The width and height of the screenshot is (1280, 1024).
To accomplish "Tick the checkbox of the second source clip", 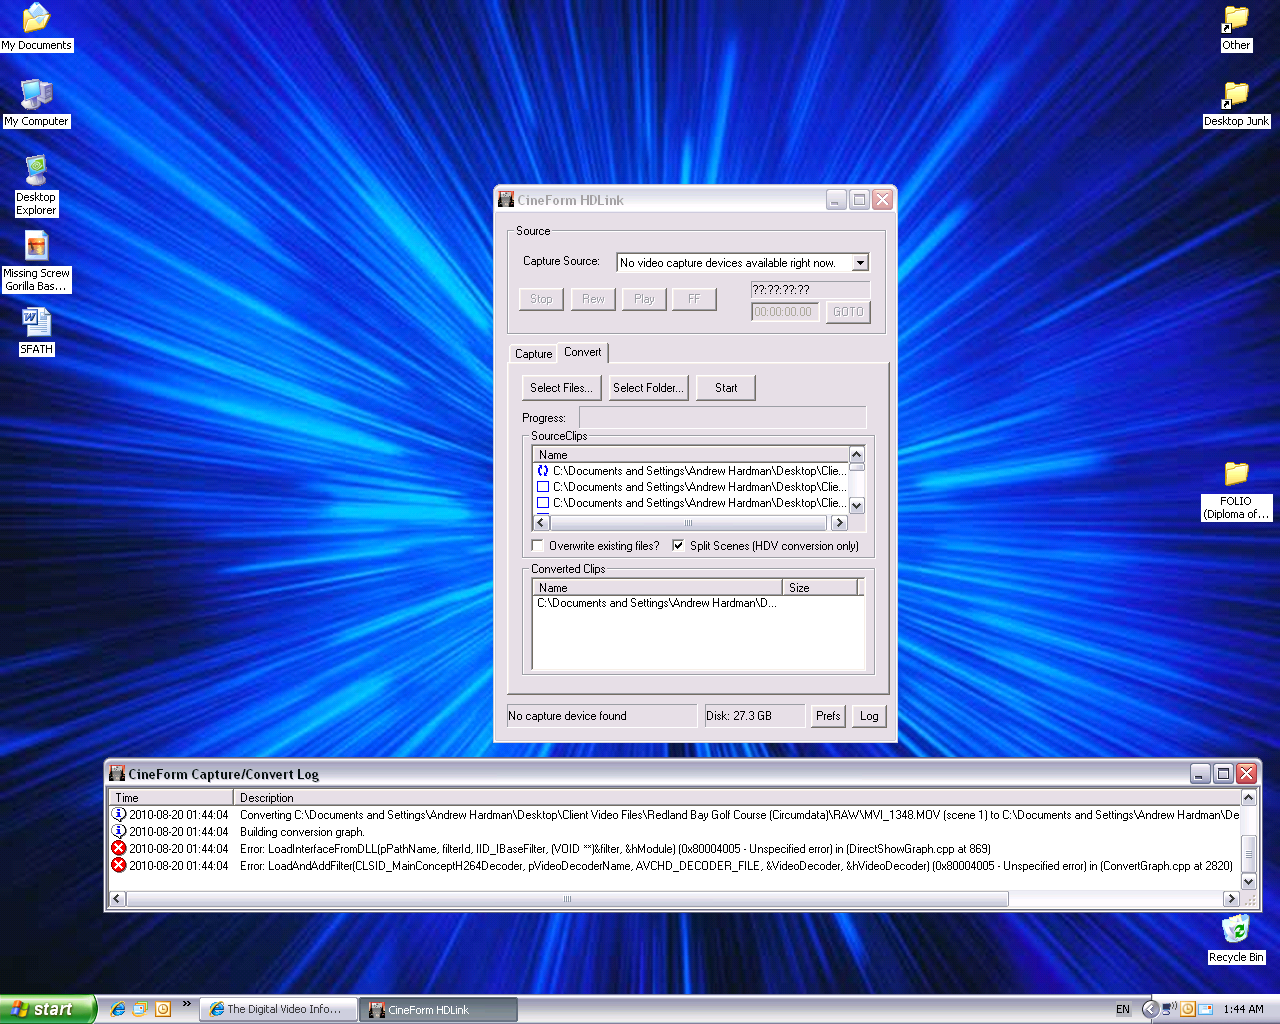I will (x=543, y=487).
